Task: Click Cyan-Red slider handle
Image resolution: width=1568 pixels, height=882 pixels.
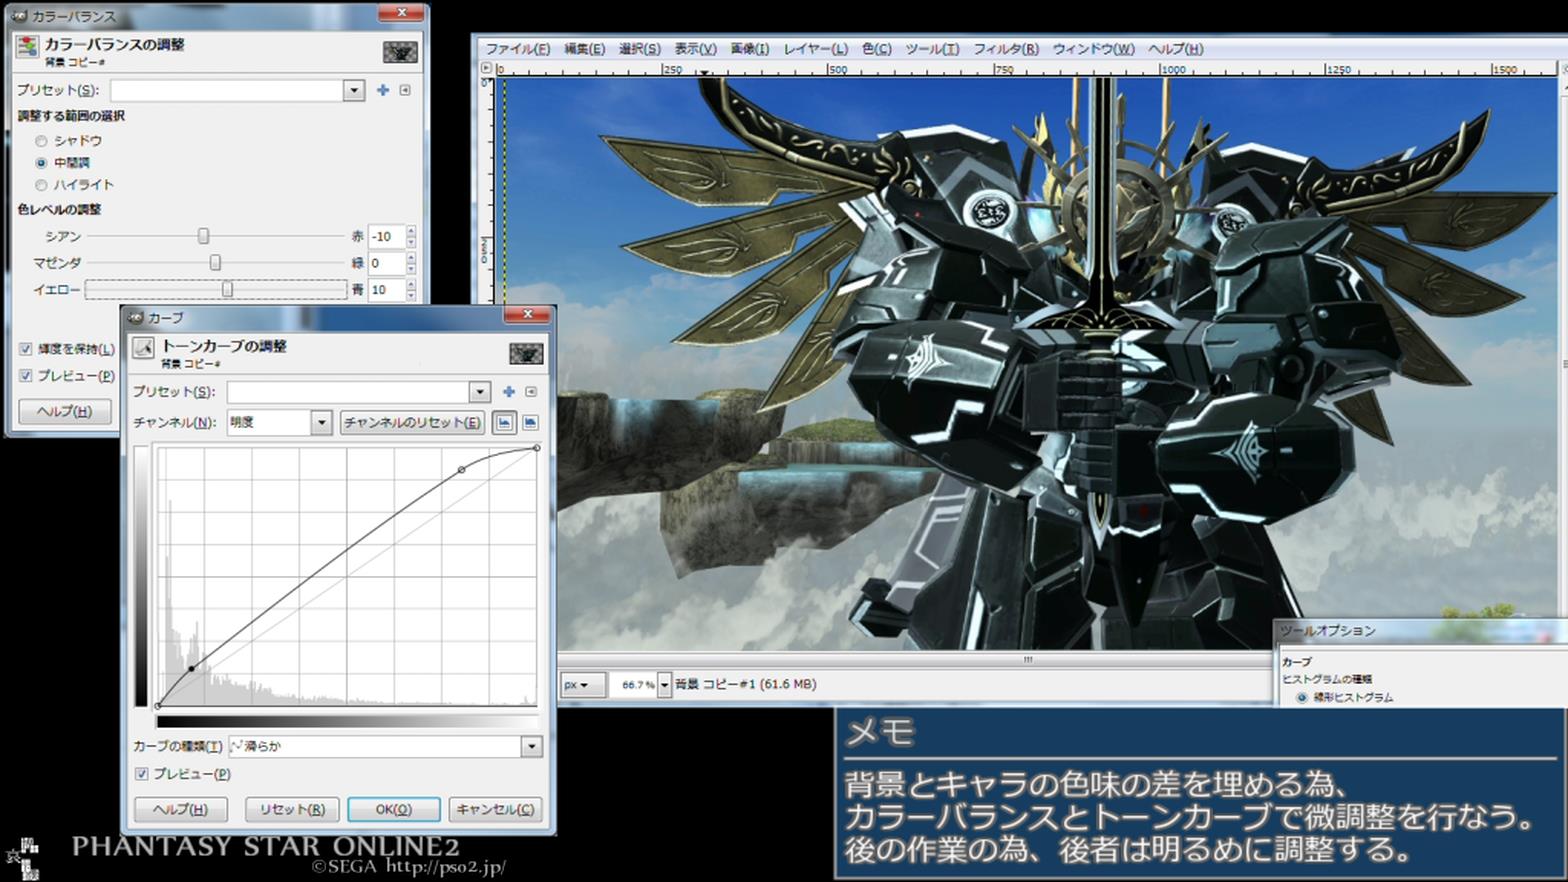Action: tap(203, 236)
